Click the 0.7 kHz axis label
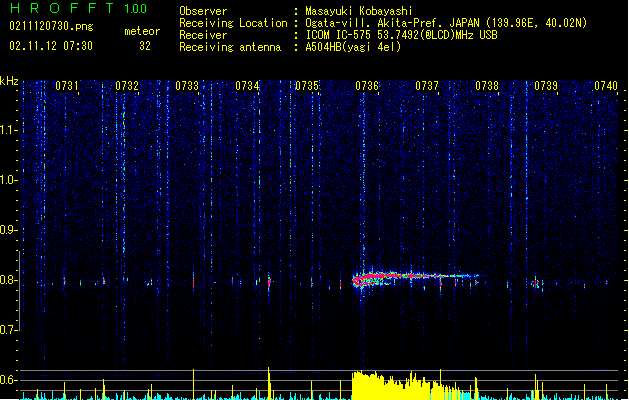This screenshot has width=629, height=400. pos(8,330)
